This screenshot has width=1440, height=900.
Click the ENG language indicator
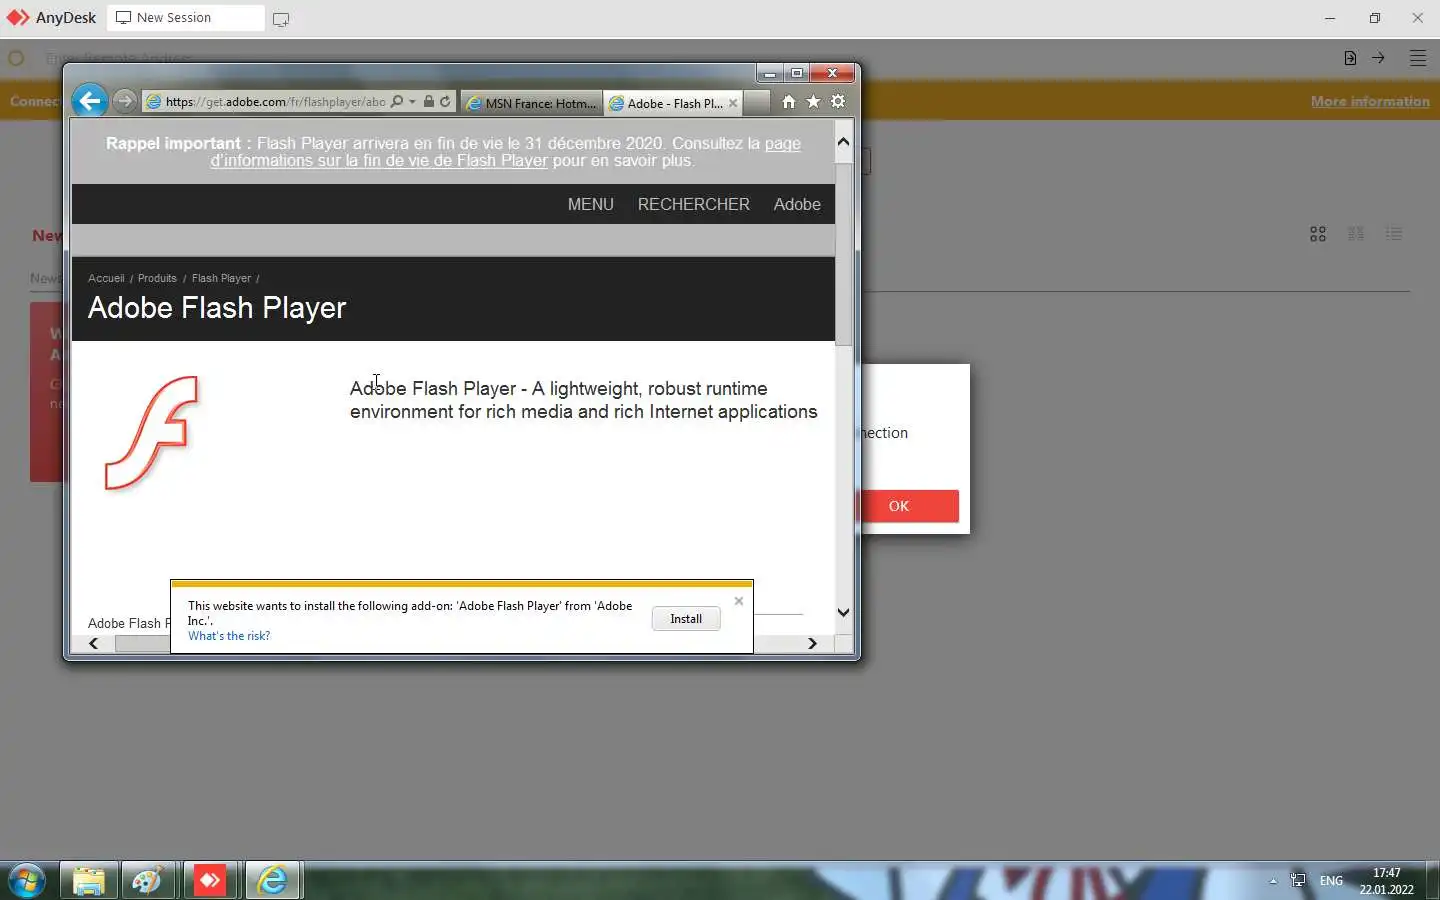coord(1331,881)
